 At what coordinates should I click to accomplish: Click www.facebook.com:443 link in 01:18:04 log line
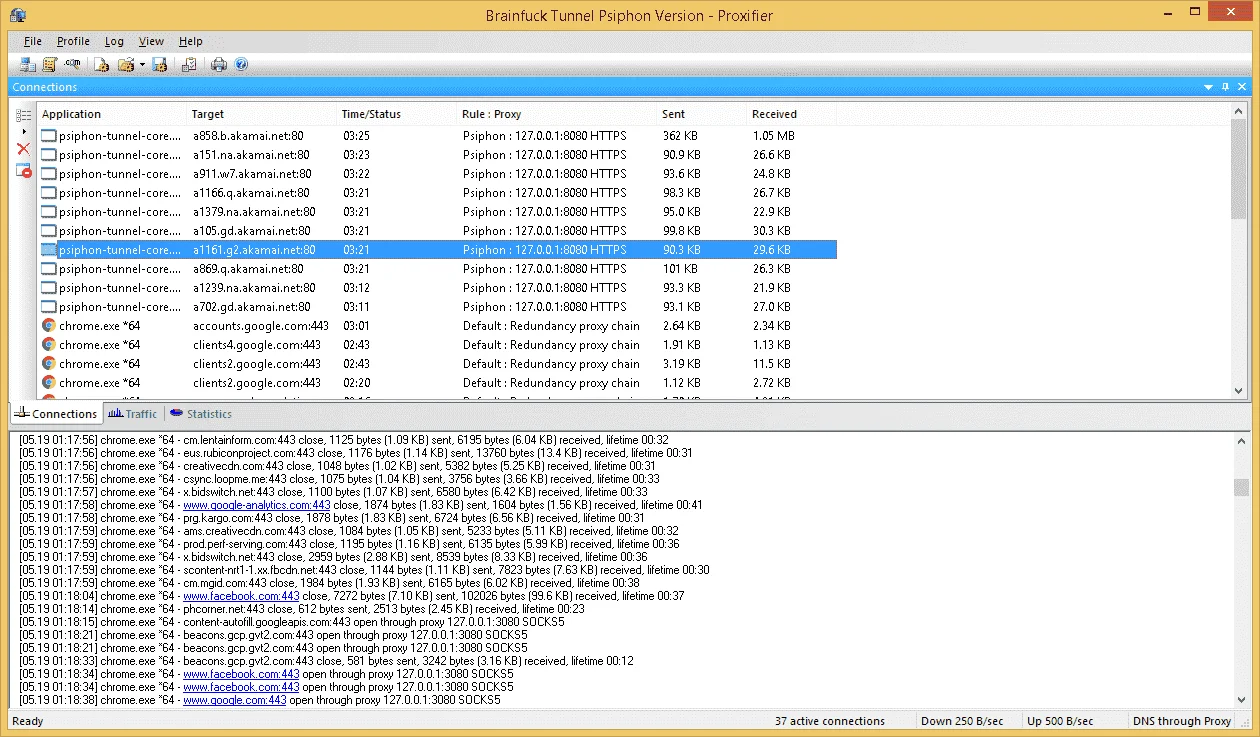pyautogui.click(x=241, y=596)
